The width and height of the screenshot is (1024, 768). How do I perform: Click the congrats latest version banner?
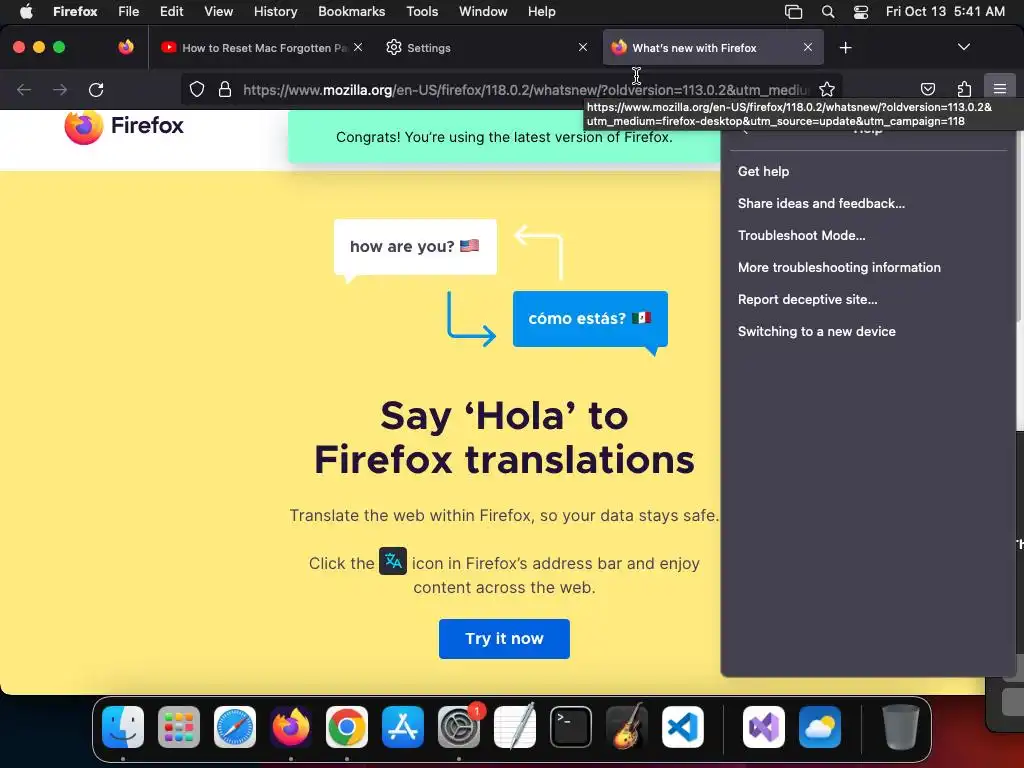click(504, 137)
